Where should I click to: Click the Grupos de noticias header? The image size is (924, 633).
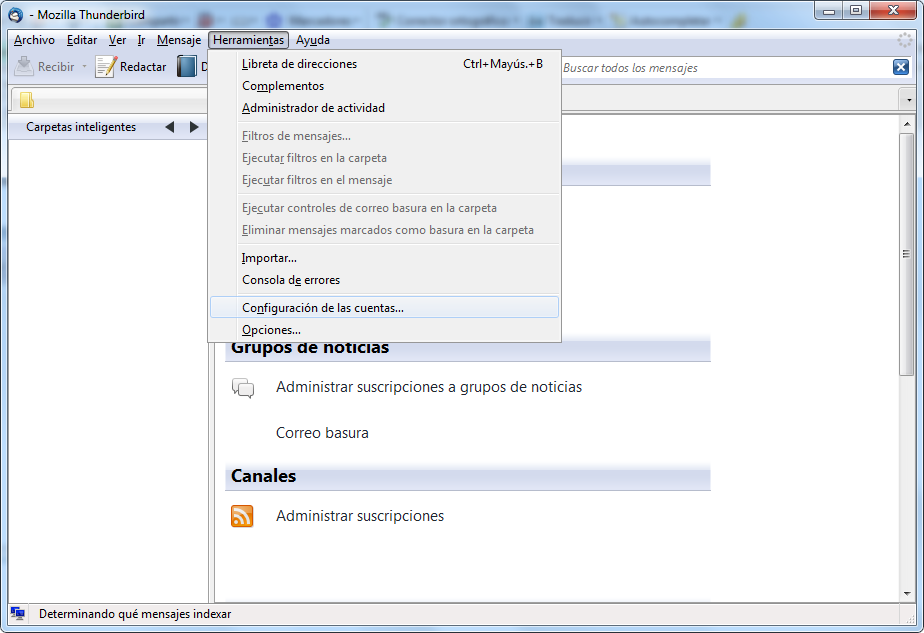coord(467,350)
